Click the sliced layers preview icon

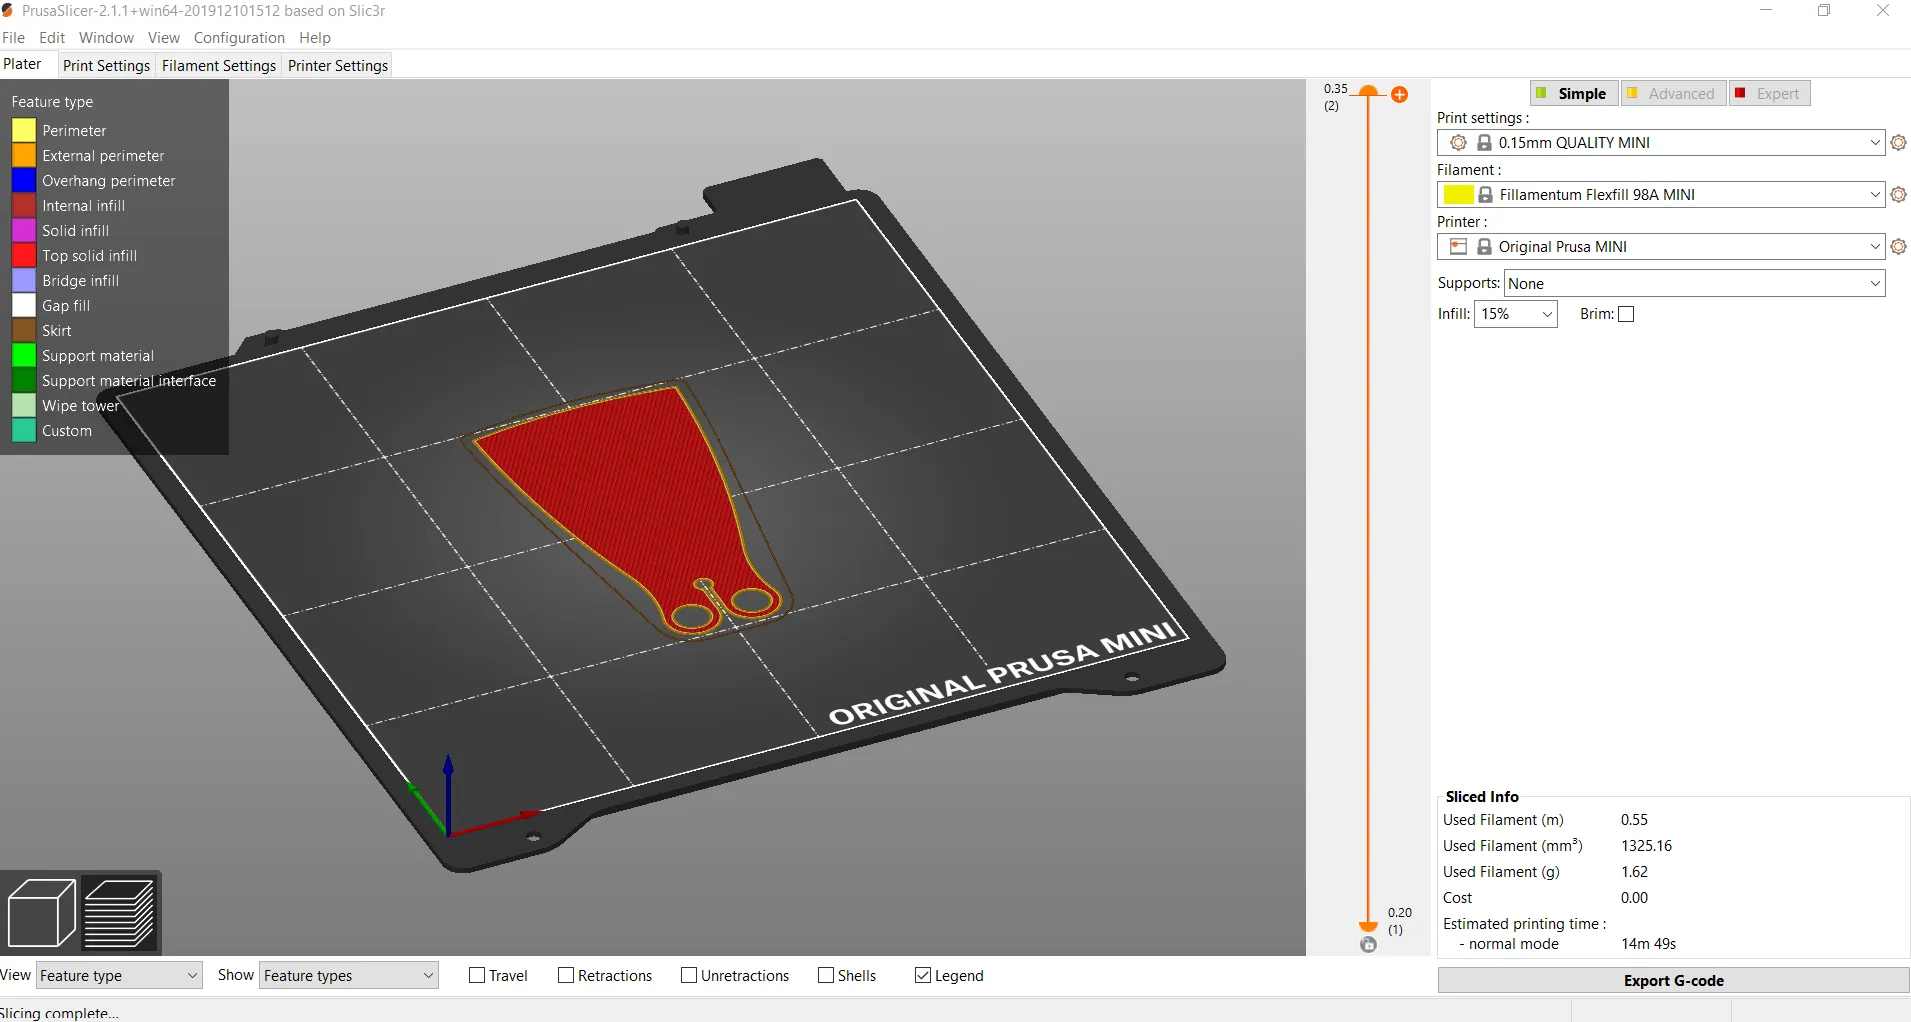click(119, 912)
